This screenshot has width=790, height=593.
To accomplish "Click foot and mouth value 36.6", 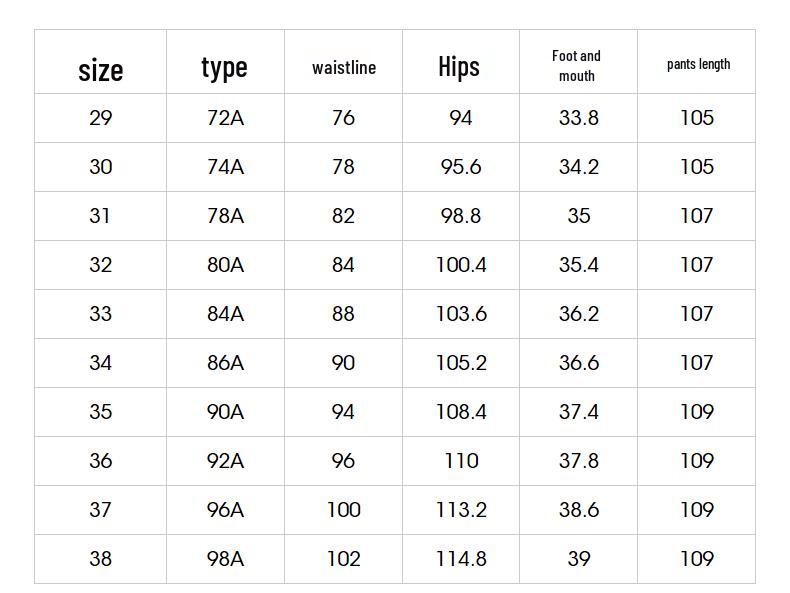I will point(578,363).
